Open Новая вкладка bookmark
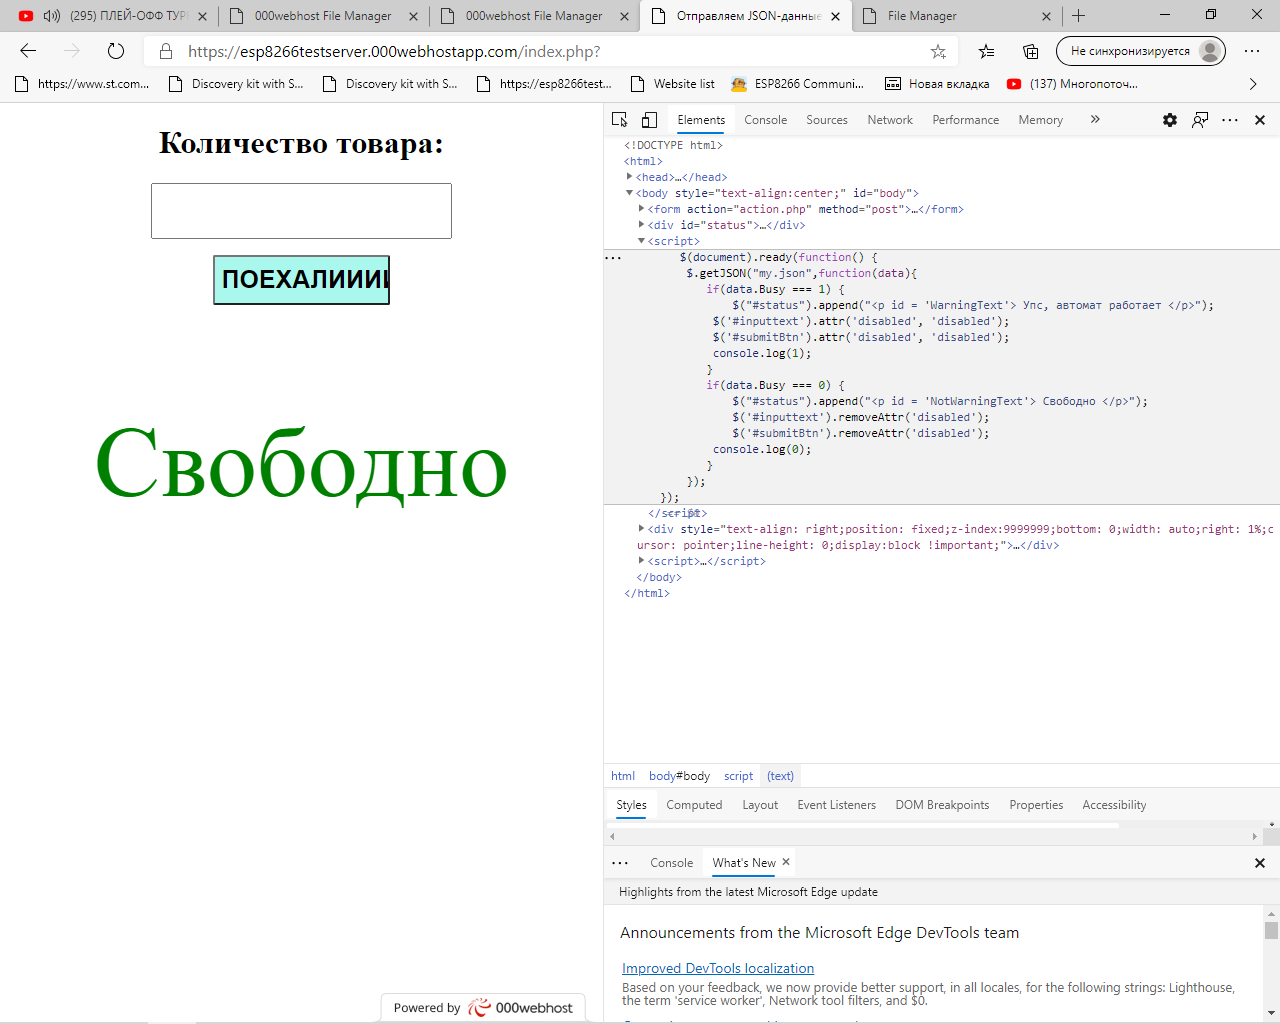Viewport: 1280px width, 1024px height. 937,84
